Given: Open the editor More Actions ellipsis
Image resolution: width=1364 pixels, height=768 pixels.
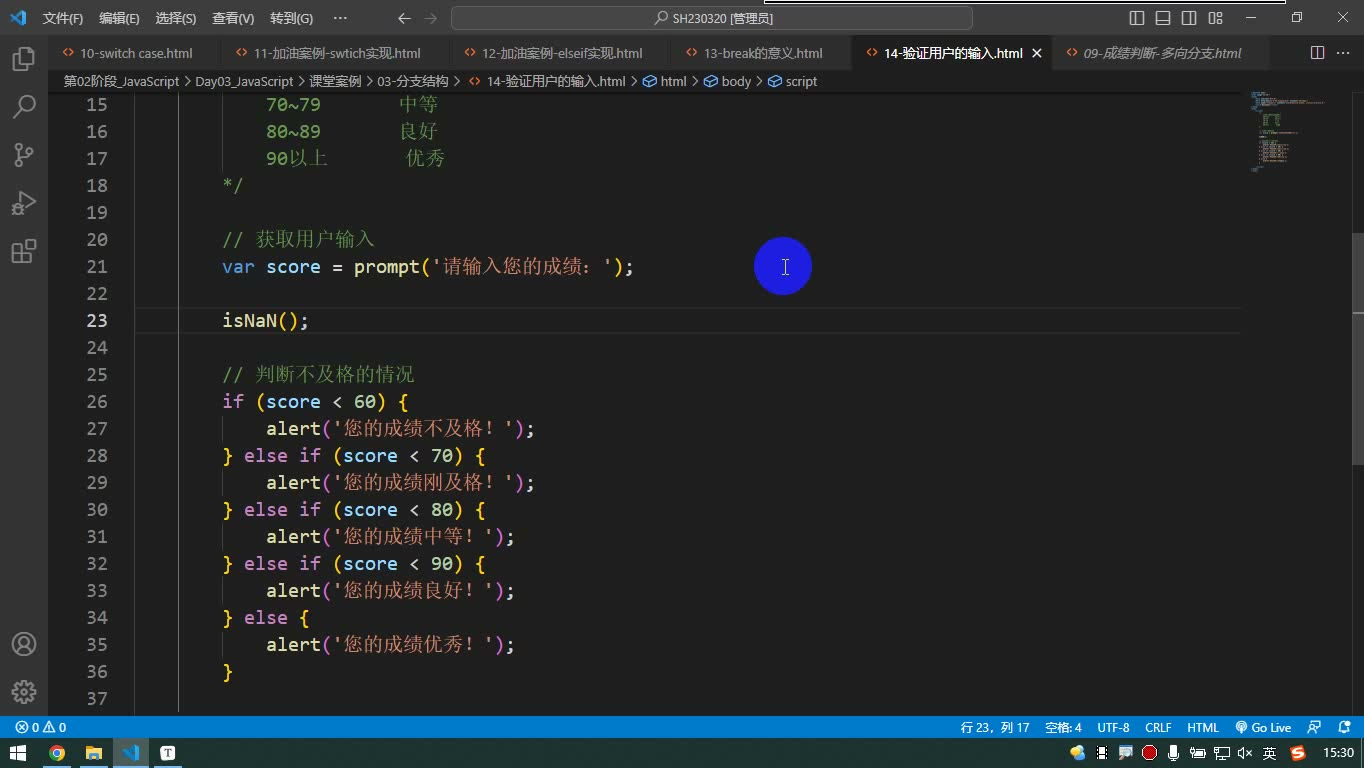Looking at the screenshot, I should [x=1343, y=53].
